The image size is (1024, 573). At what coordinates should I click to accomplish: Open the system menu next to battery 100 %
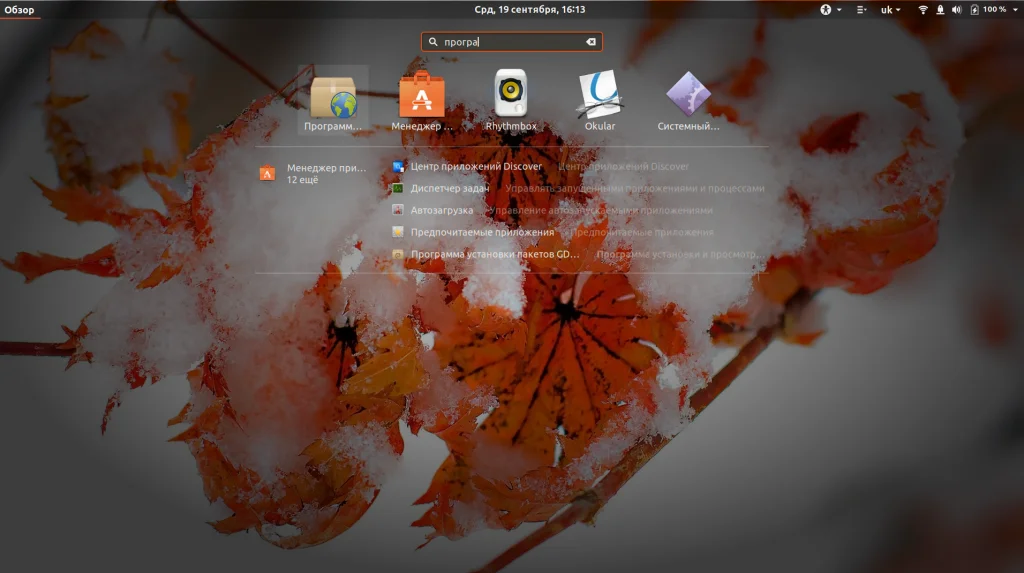tap(1016, 10)
